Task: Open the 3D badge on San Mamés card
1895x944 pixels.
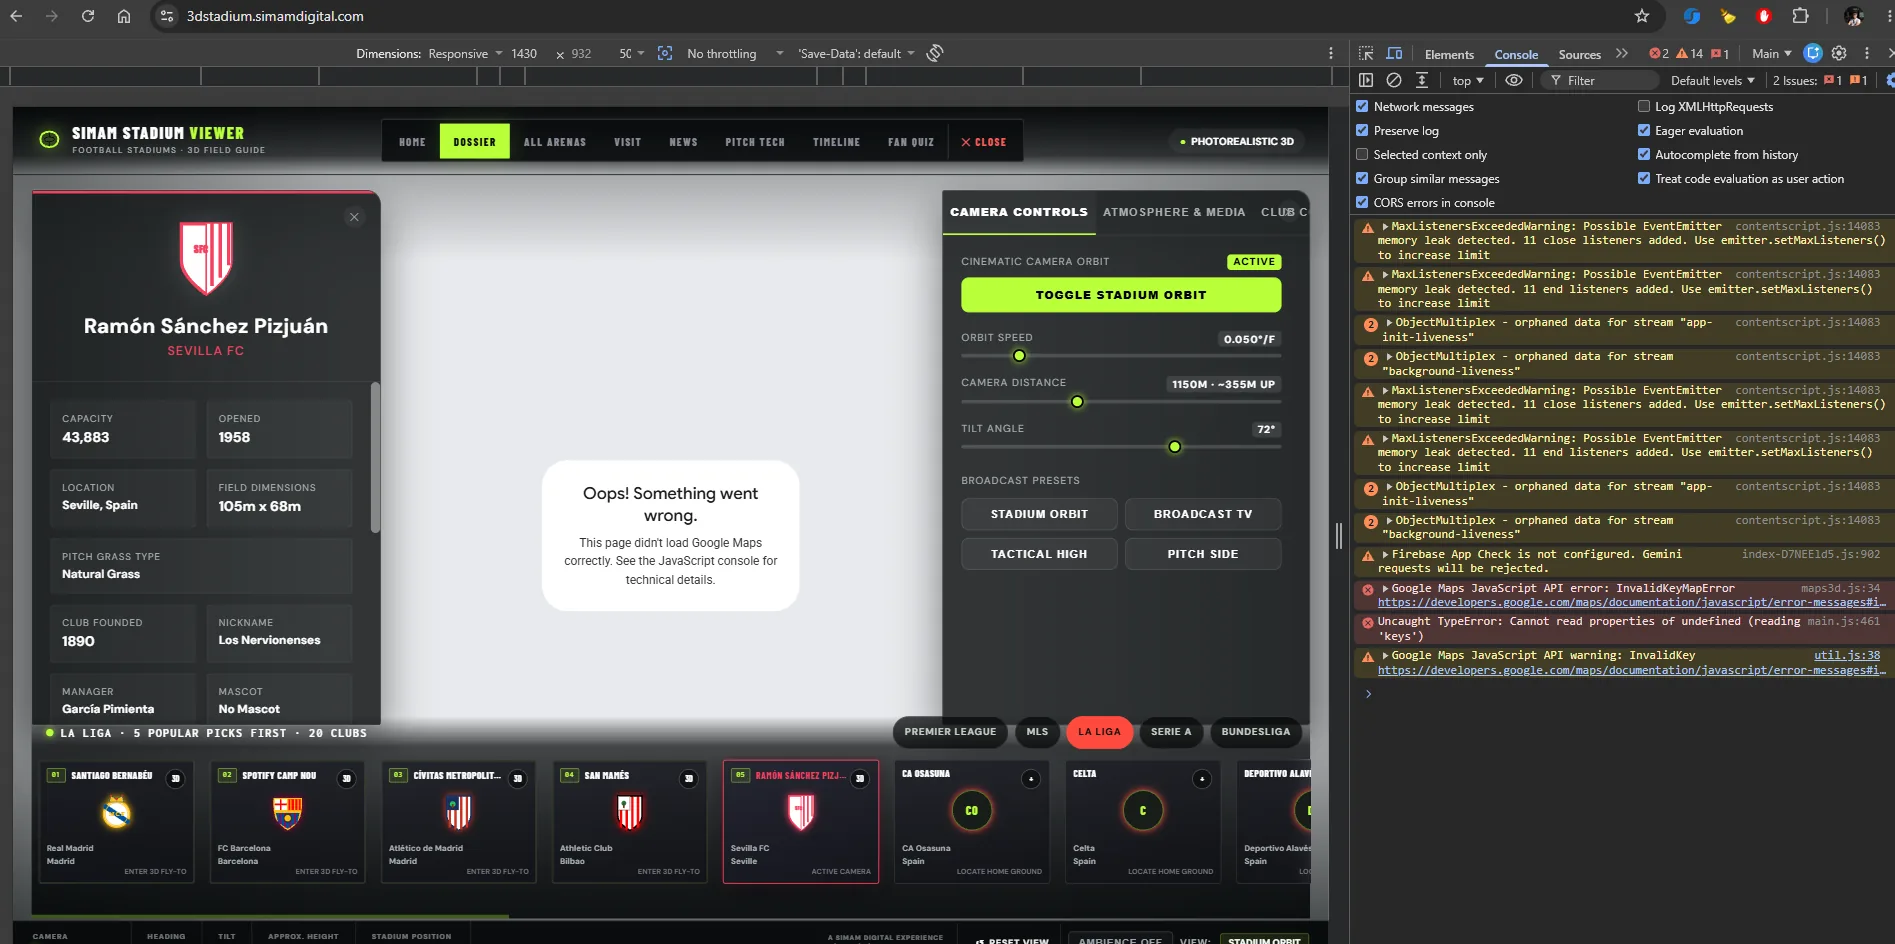Action: click(x=689, y=779)
